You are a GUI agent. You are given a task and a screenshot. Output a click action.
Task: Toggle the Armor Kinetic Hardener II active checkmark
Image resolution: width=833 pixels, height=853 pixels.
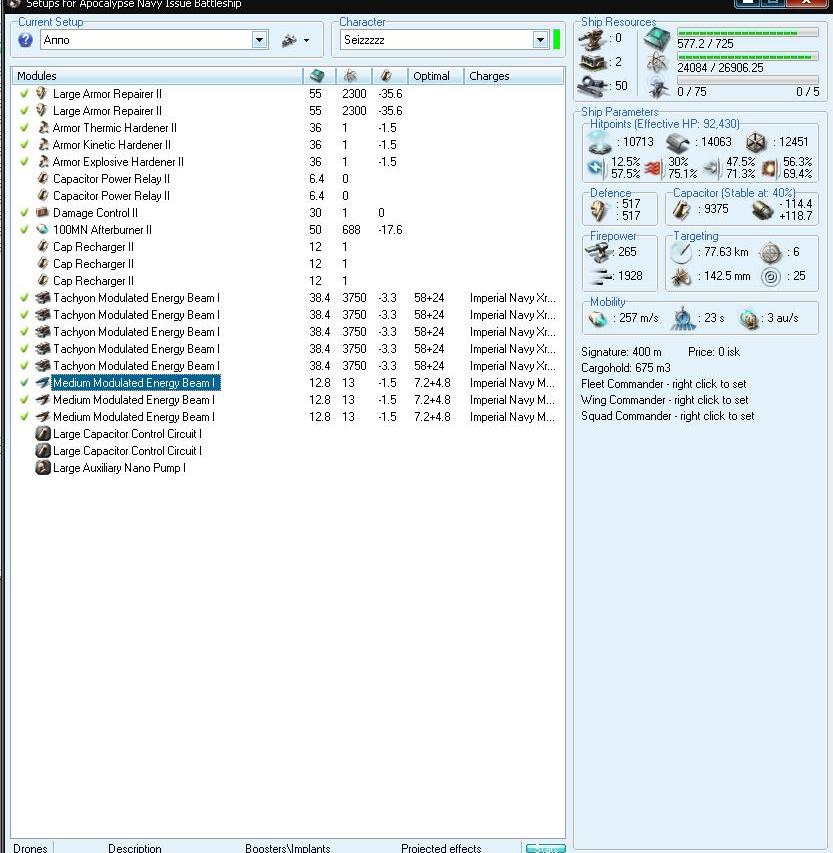pos(24,145)
